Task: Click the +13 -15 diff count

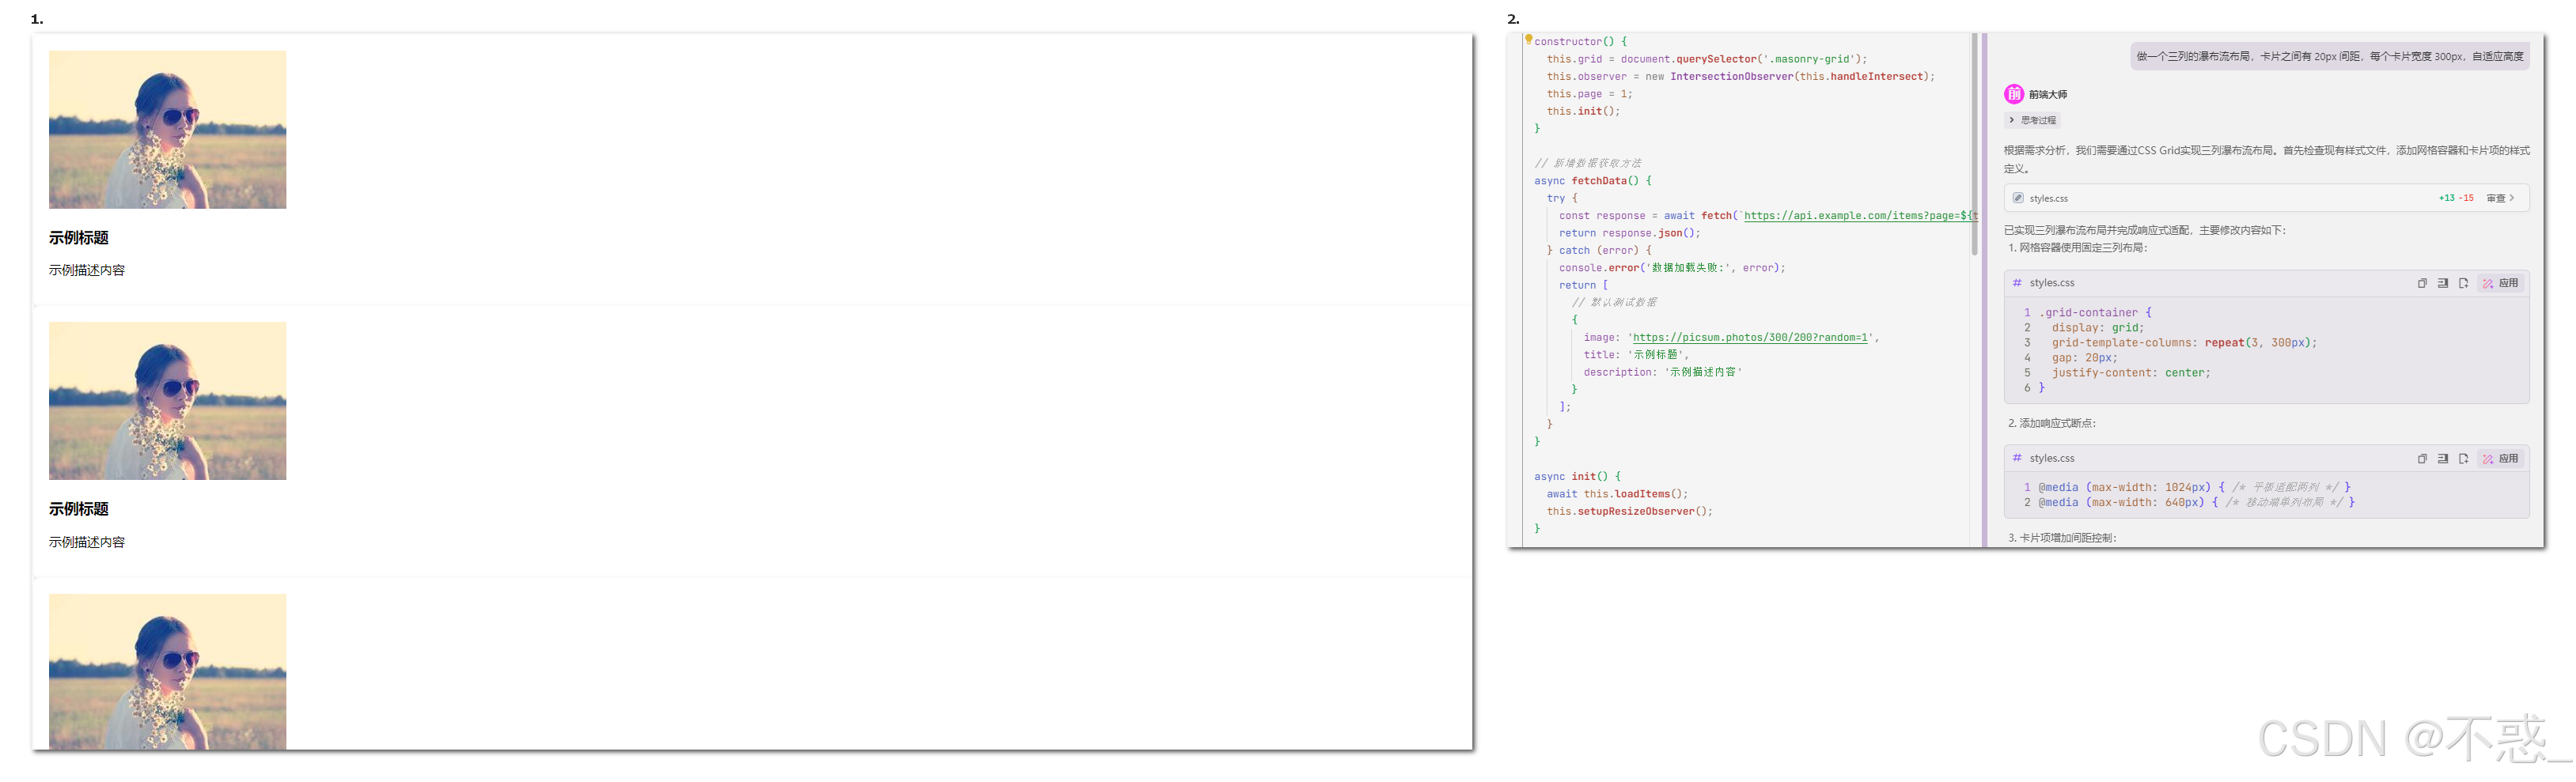Action: point(2456,198)
